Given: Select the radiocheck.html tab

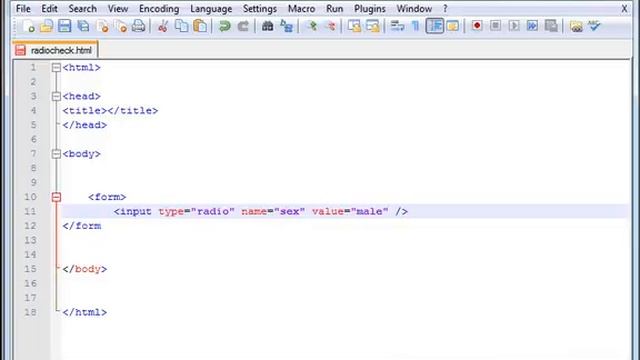Looking at the screenshot, I should coord(55,50).
